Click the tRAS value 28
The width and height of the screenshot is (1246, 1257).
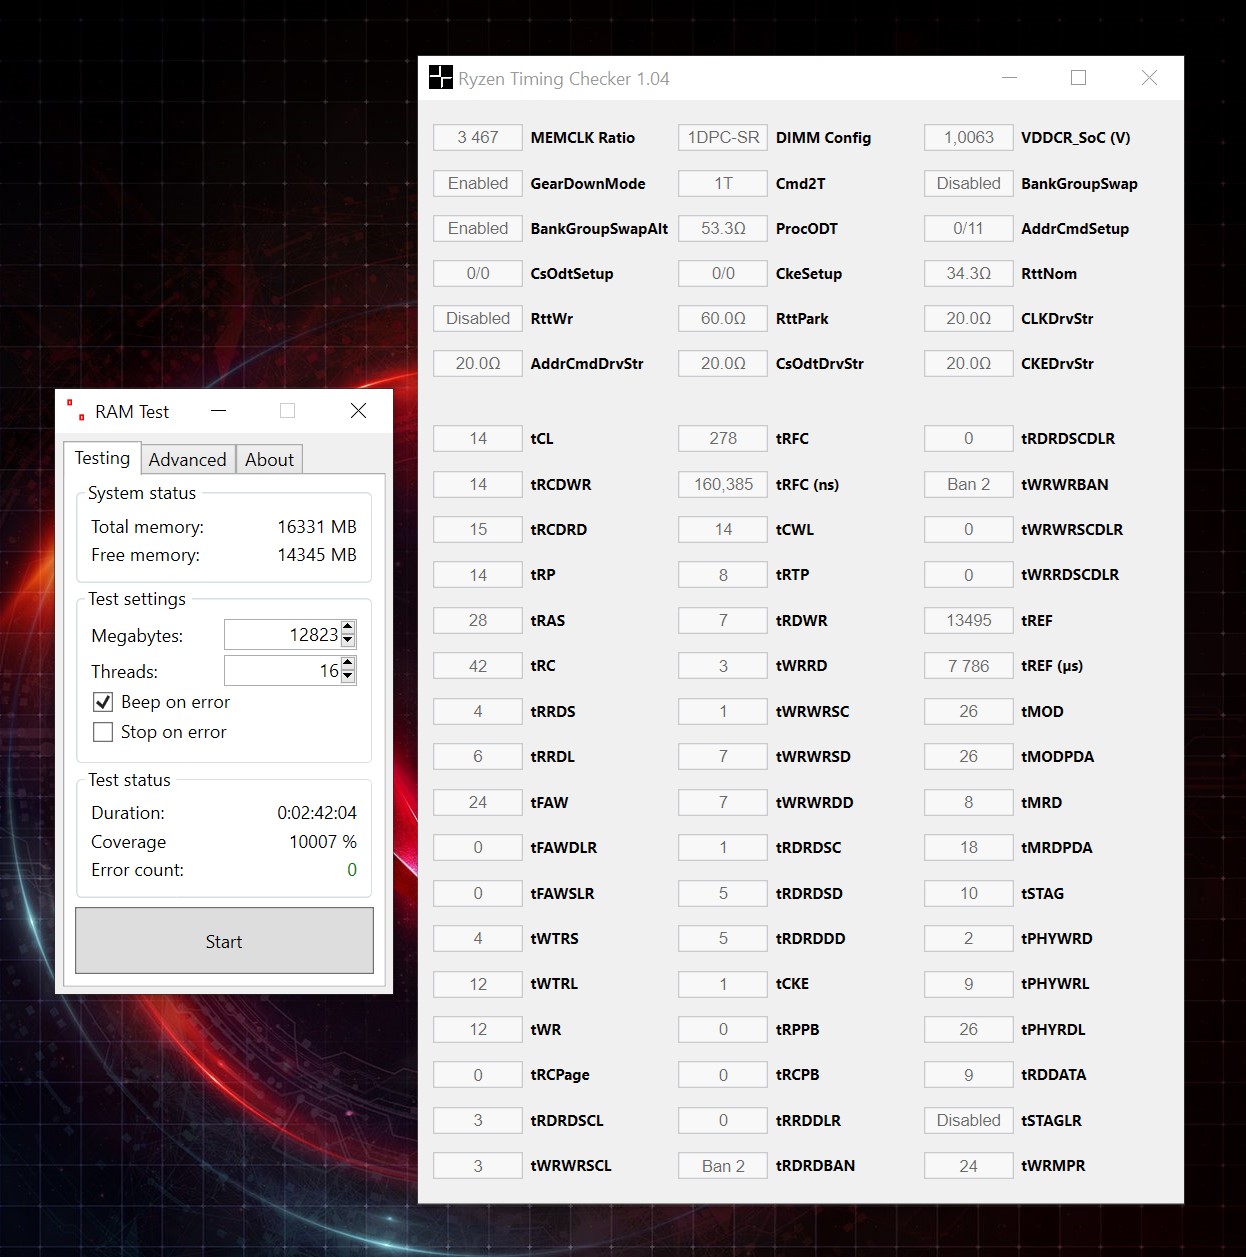click(478, 620)
